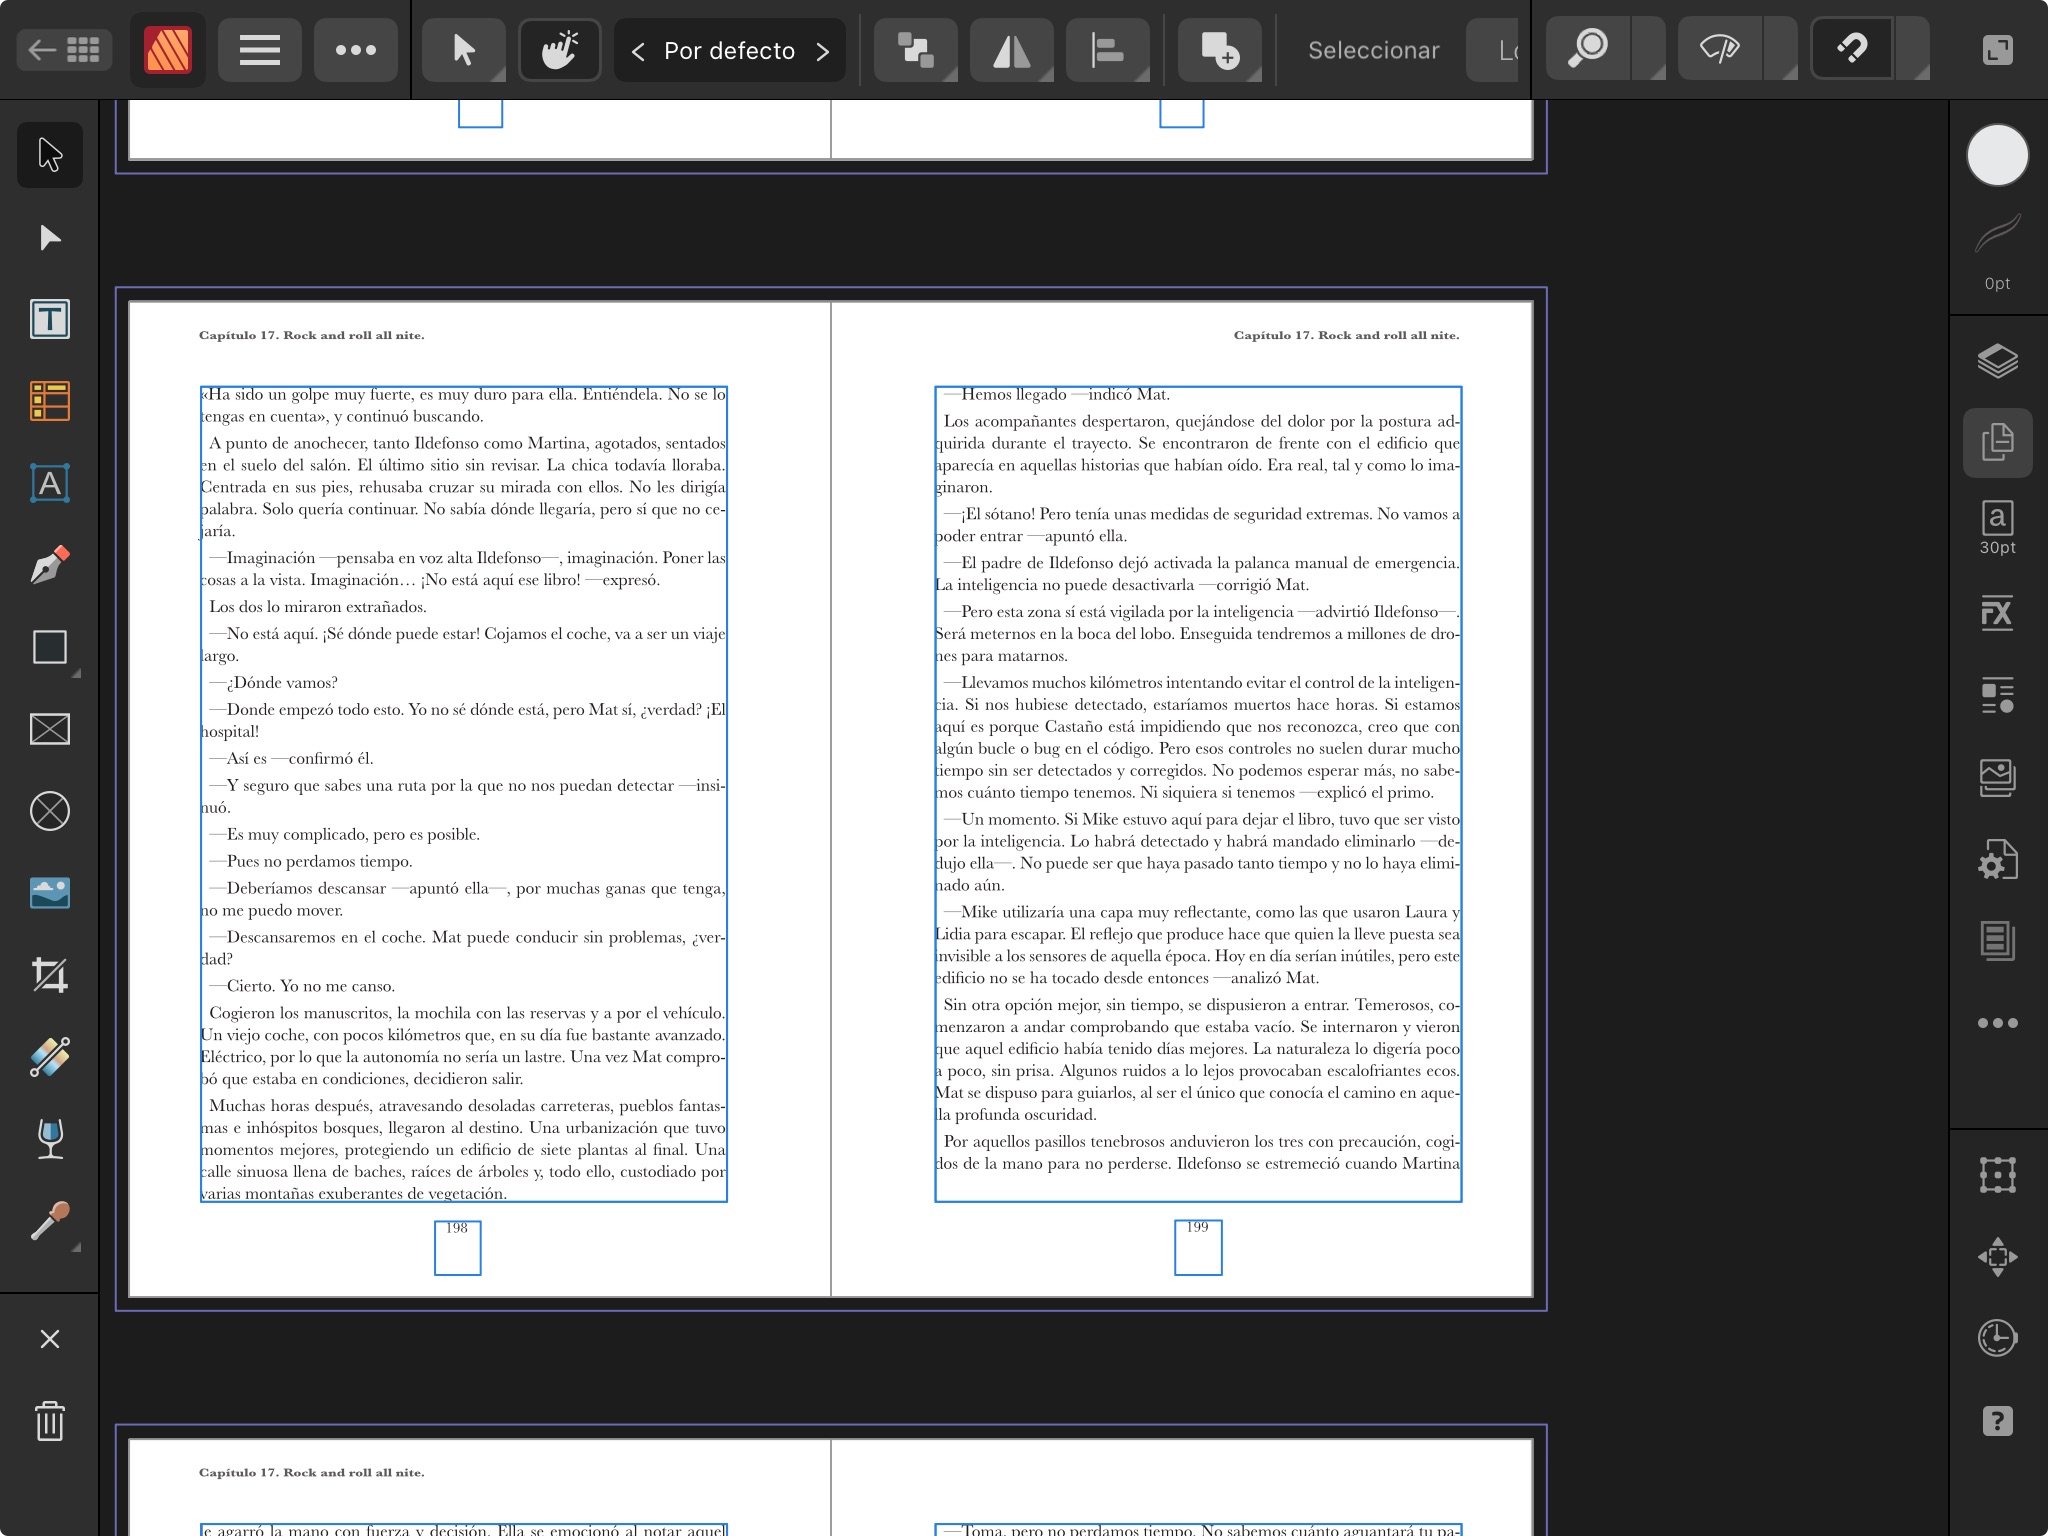Screen dimensions: 2048x1536
Task: Click the Seleccionar button
Action: [1373, 50]
